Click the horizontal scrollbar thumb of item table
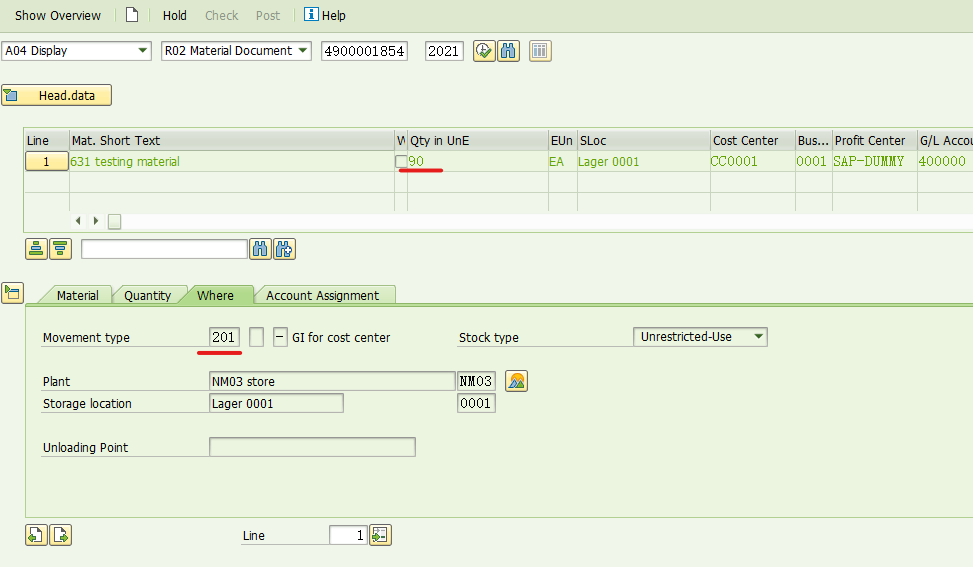The width and height of the screenshot is (973, 567). [x=114, y=221]
